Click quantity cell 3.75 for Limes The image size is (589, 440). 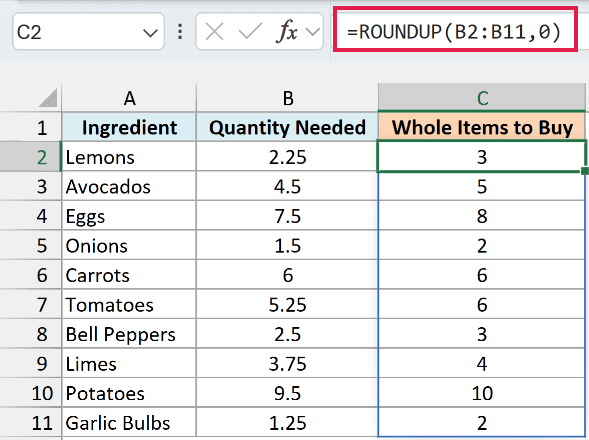point(287,363)
